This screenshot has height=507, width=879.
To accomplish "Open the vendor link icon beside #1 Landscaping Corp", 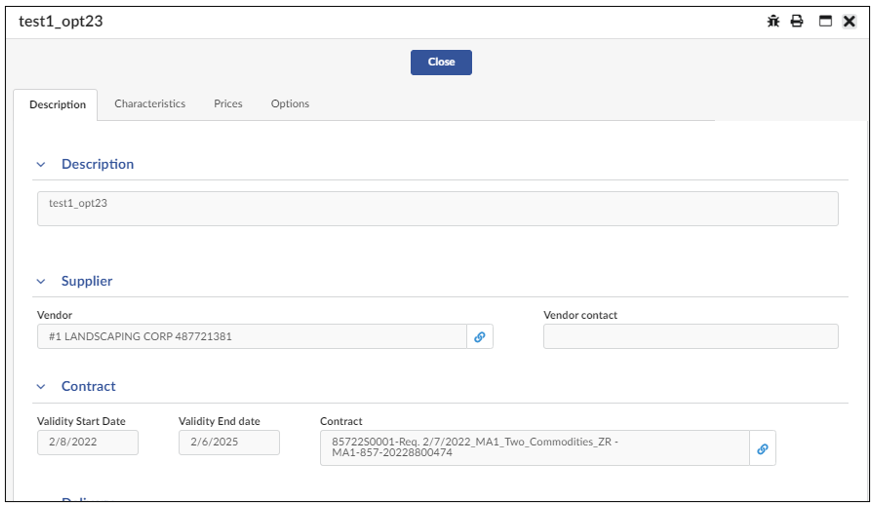I will point(480,337).
